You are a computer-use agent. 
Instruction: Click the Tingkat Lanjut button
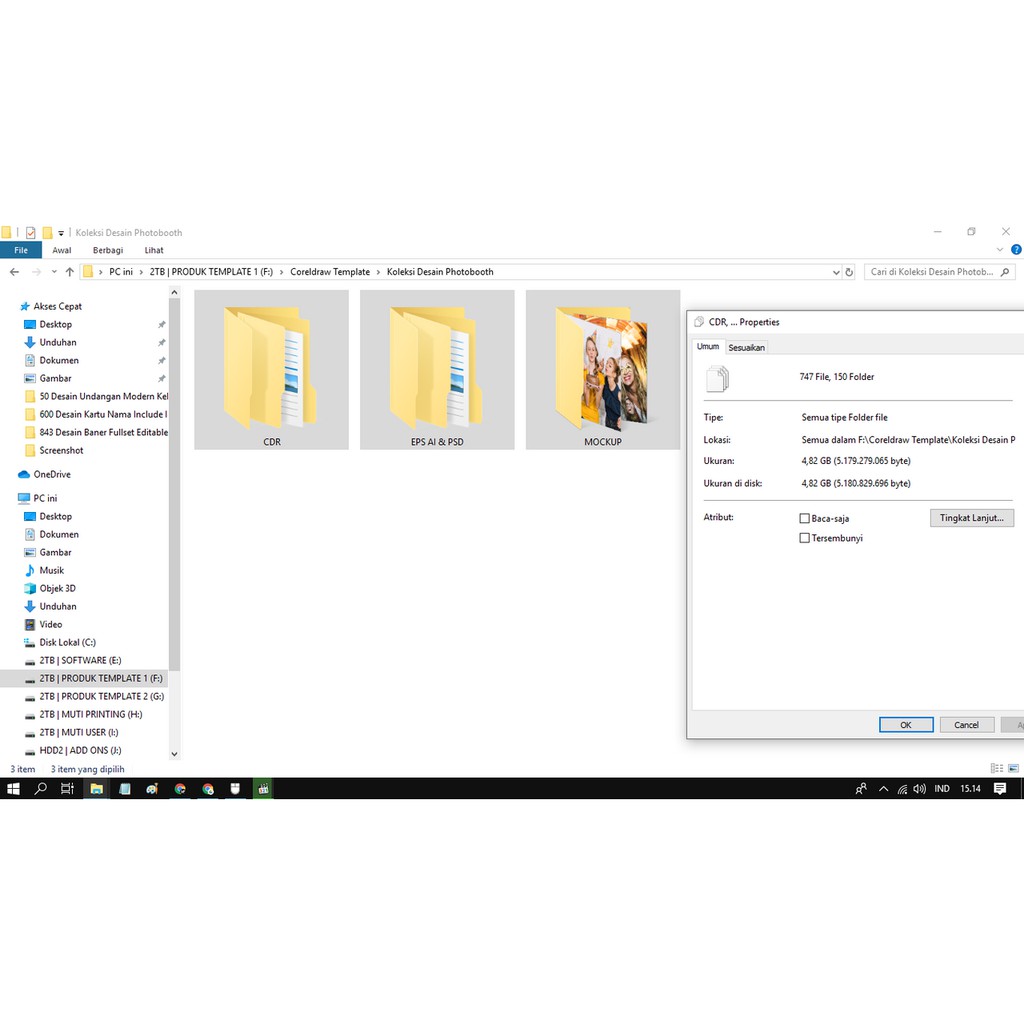[972, 518]
